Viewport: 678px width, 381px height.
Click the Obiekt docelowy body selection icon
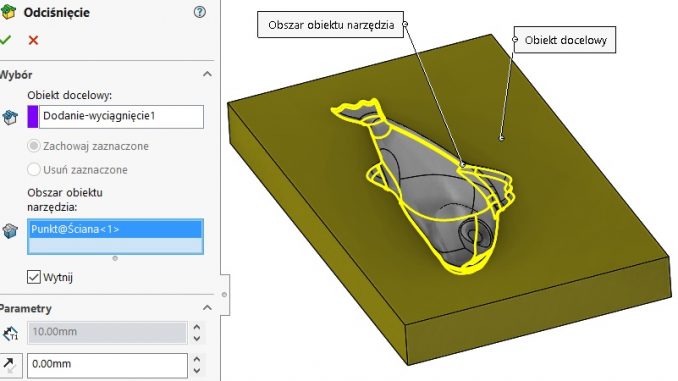click(10, 117)
